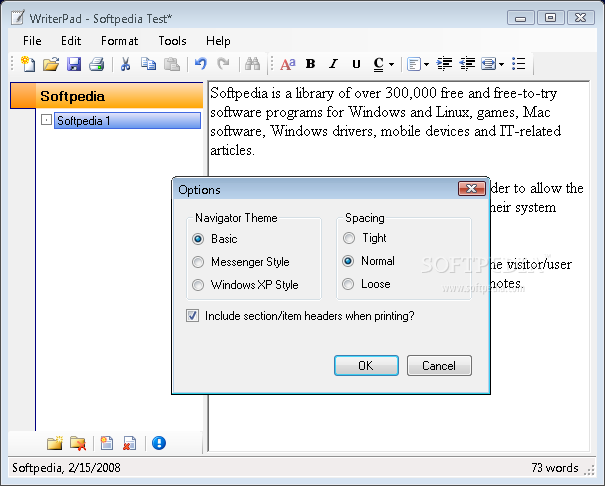Viewport: 605px width, 486px height.
Task: Open a file with the folder icon
Action: point(51,64)
